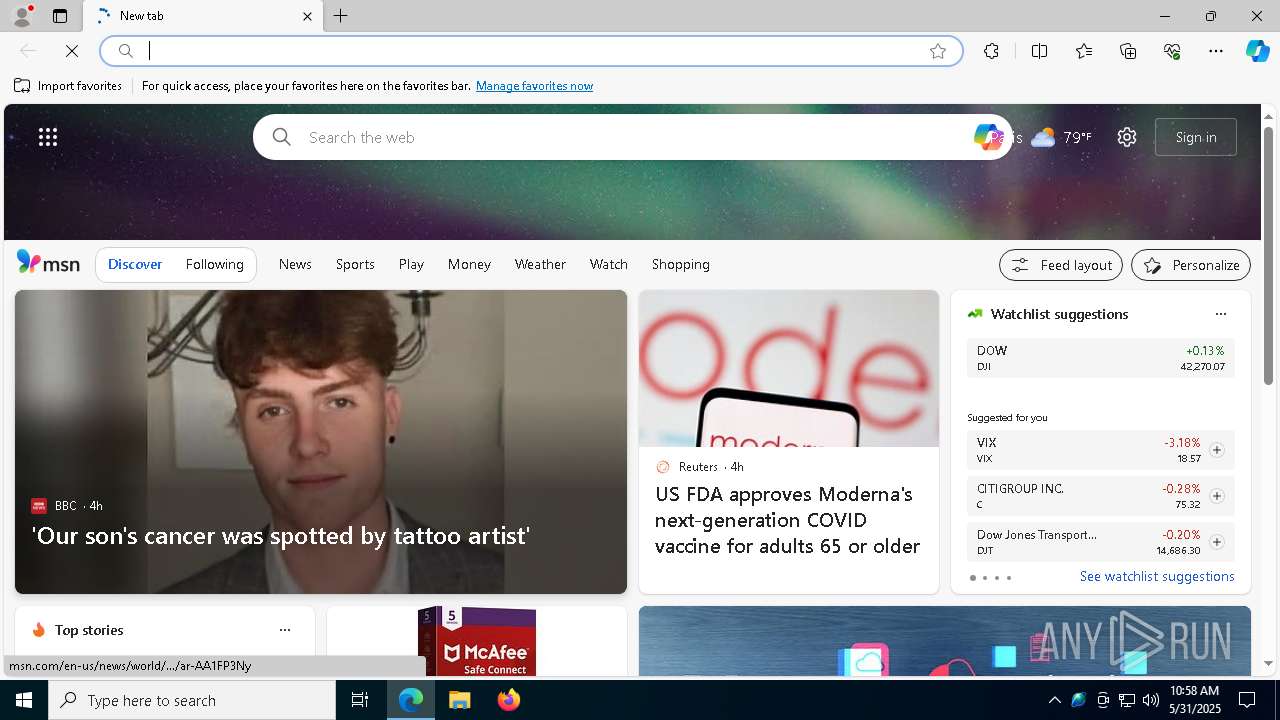Open the Play menu item
The height and width of the screenshot is (720, 1280).
coord(411,264)
